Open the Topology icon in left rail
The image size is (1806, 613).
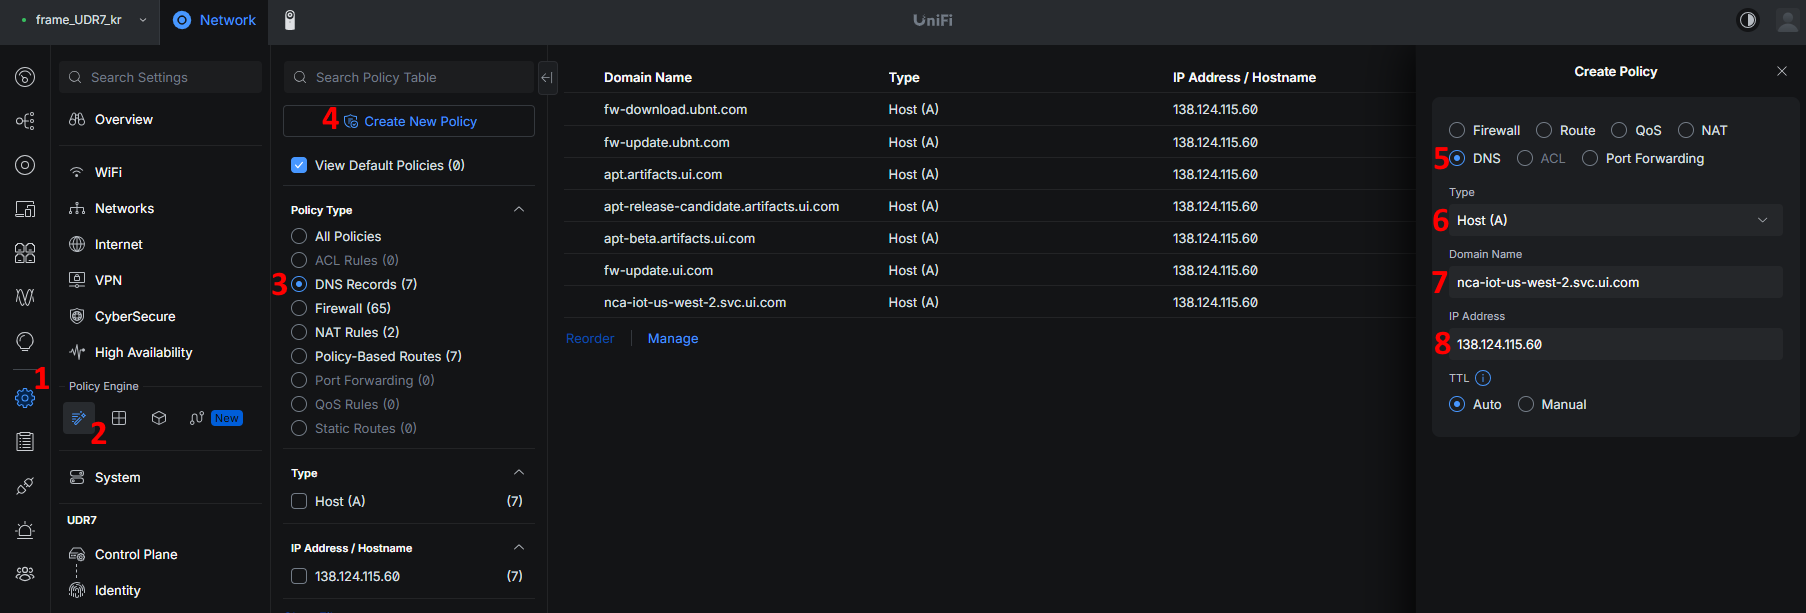click(x=25, y=121)
